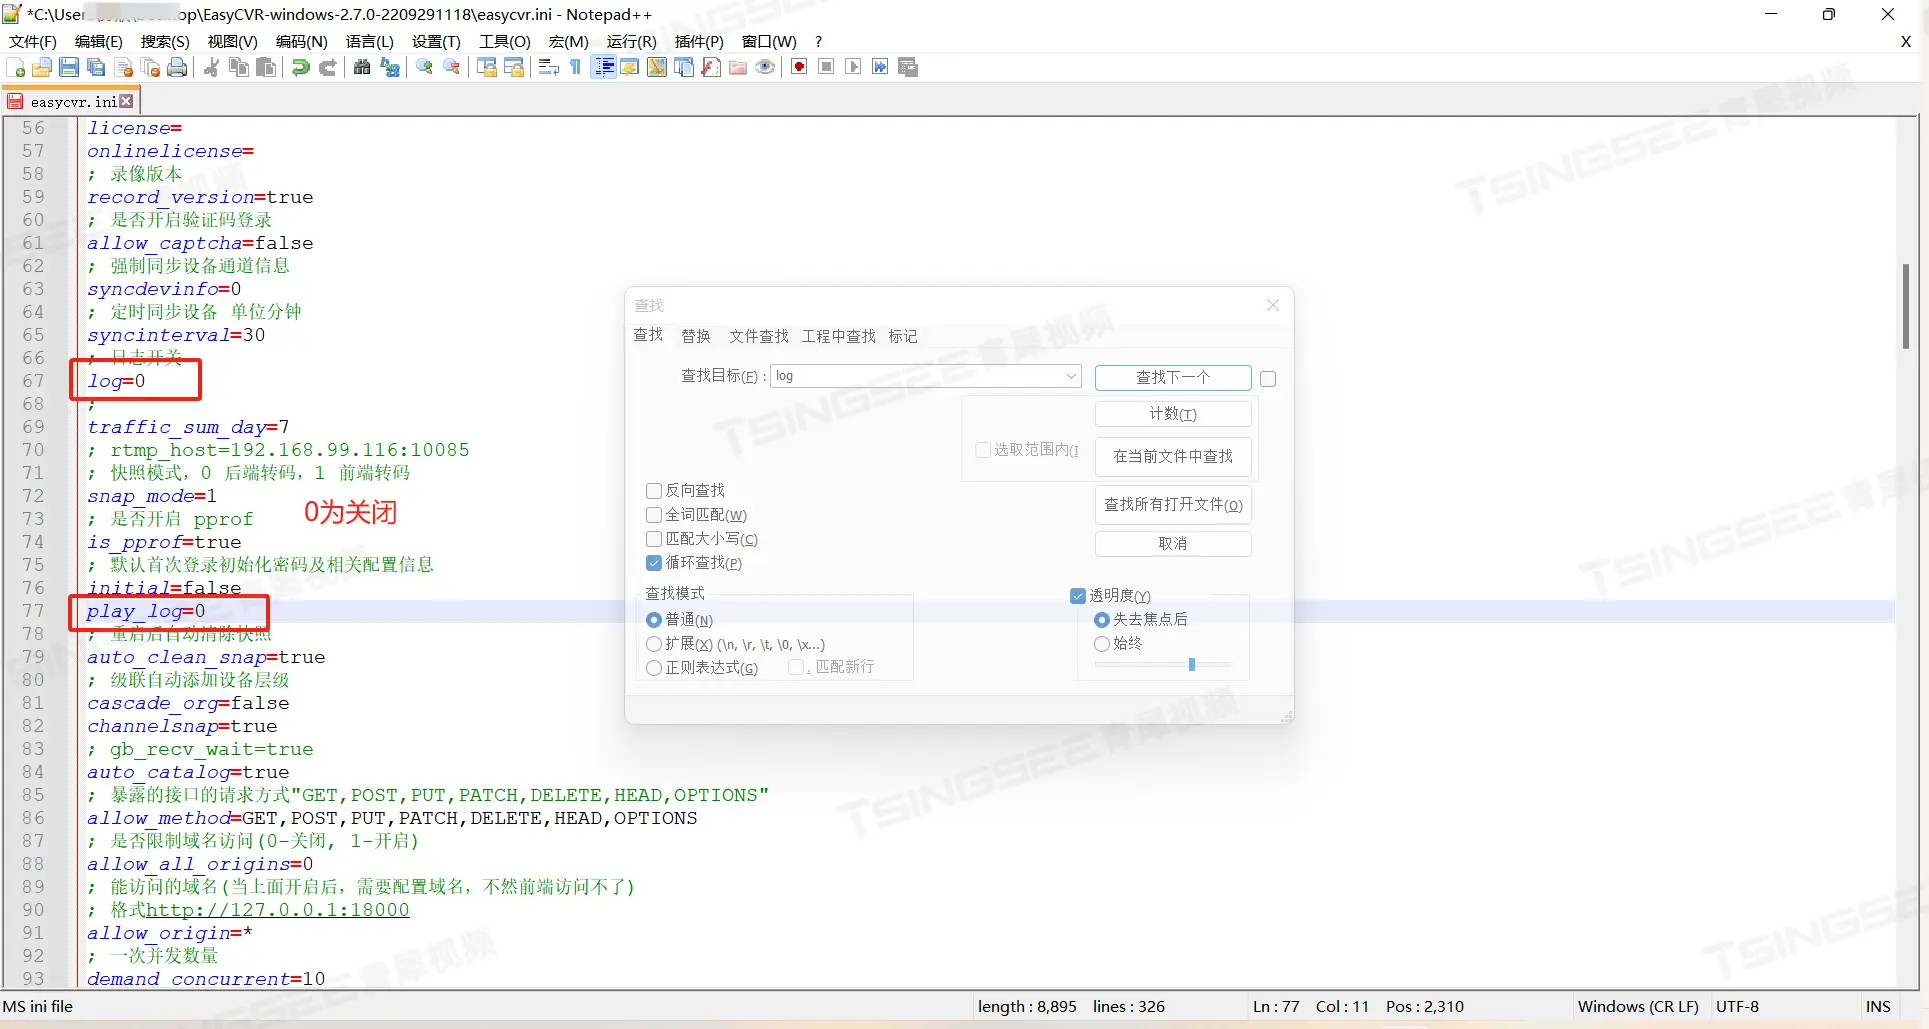The image size is (1929, 1029).
Task: Click the Zoom Out magnifier icon
Action: tap(452, 67)
